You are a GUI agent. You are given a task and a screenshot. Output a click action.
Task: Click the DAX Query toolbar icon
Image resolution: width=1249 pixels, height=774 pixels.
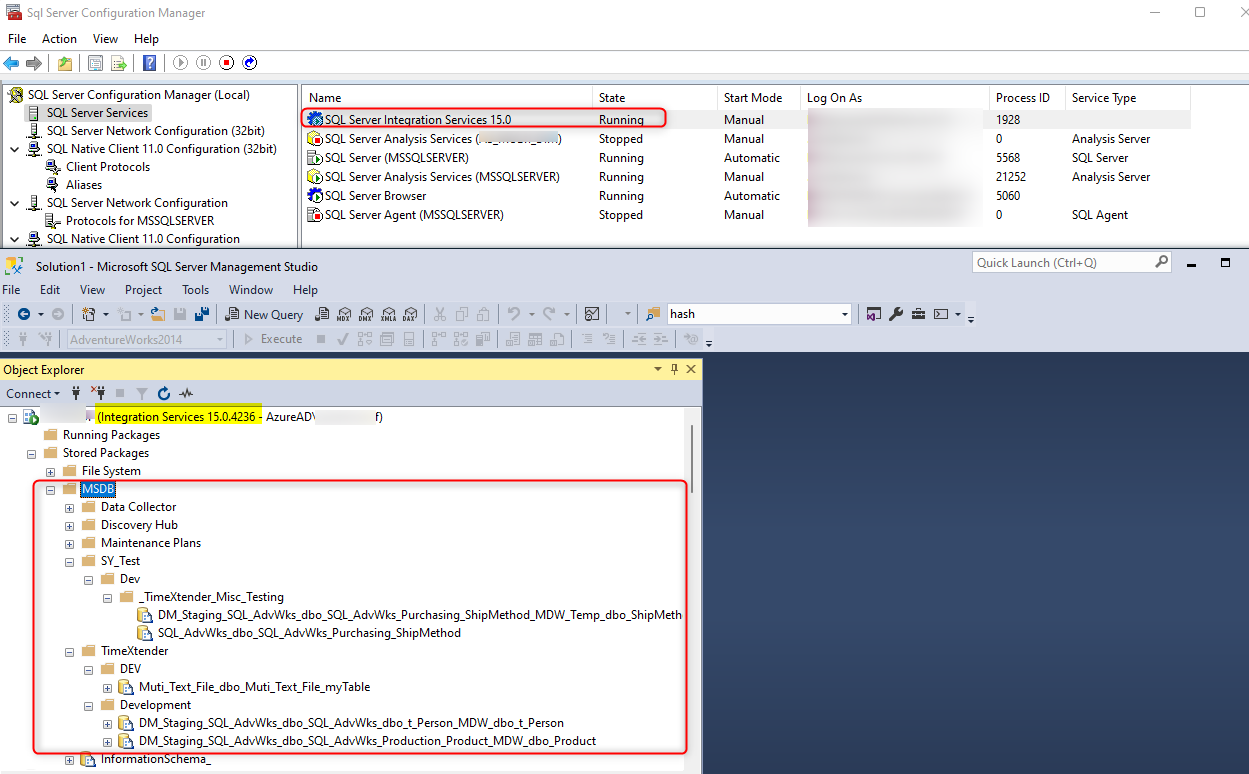tap(411, 314)
